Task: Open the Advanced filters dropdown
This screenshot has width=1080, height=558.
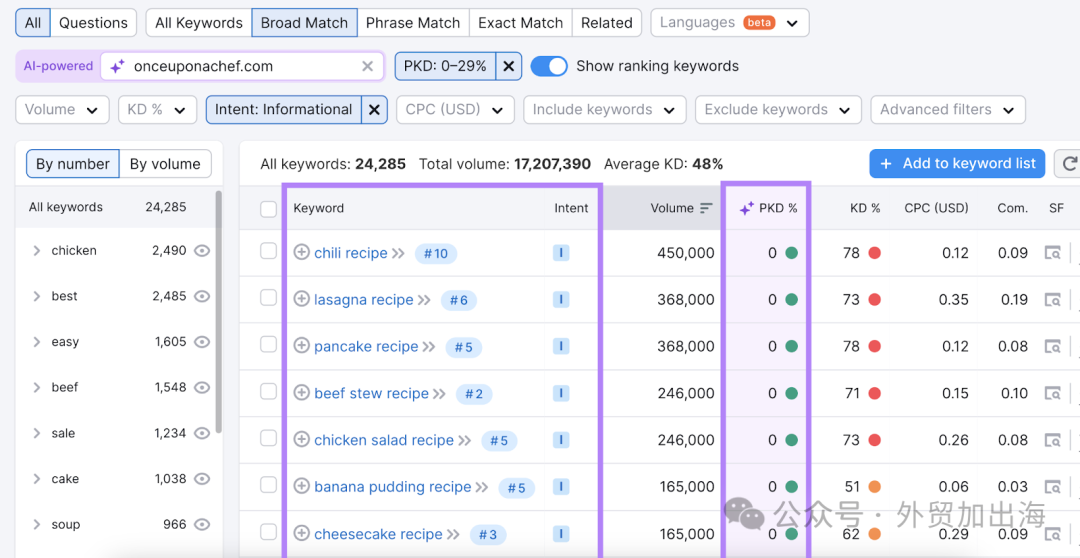Action: [x=948, y=110]
